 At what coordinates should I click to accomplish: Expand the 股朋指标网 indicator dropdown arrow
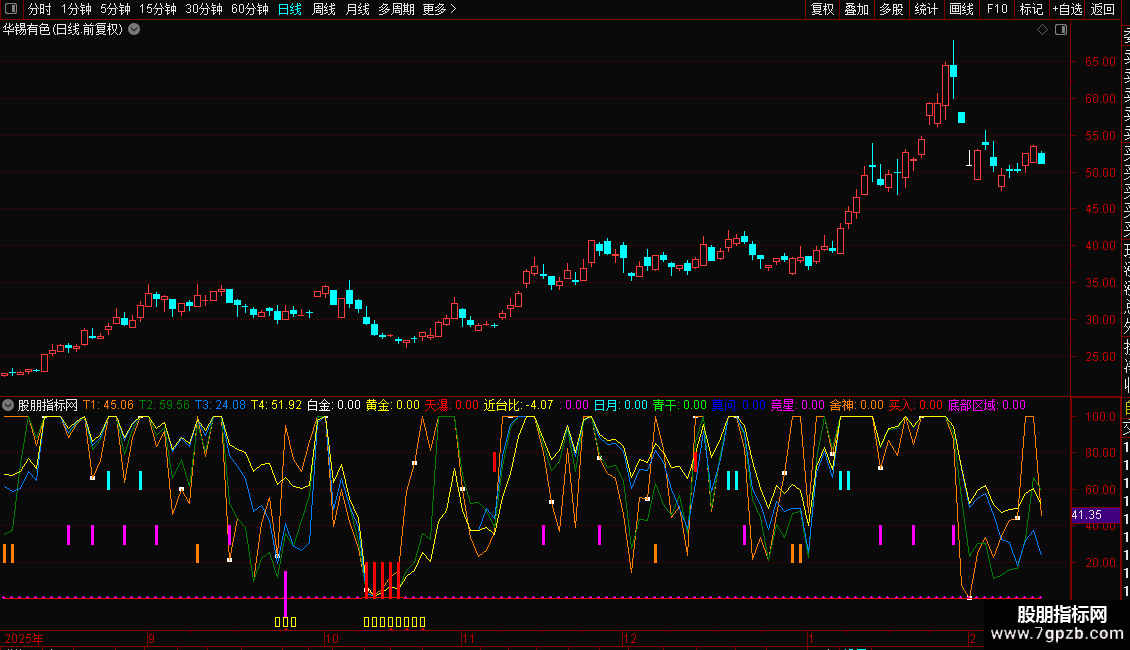tap(9, 405)
